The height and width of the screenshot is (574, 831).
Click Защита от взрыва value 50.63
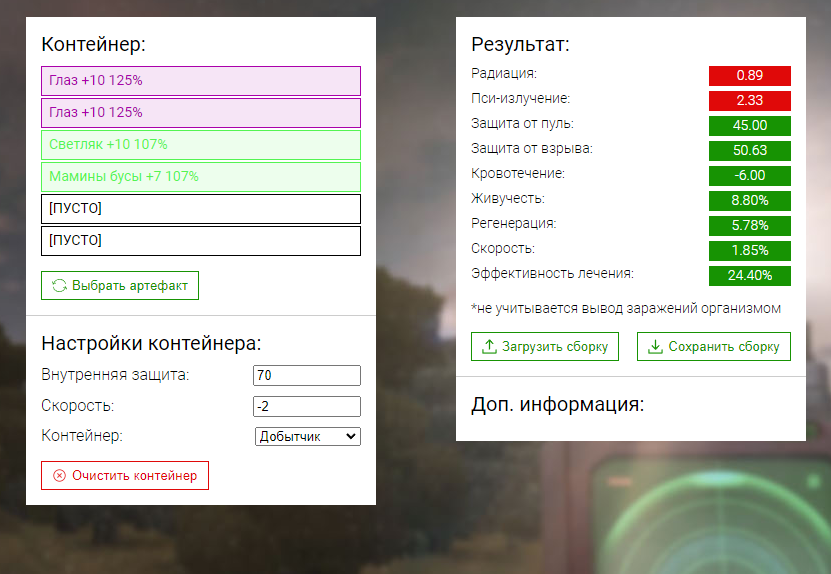(749, 151)
